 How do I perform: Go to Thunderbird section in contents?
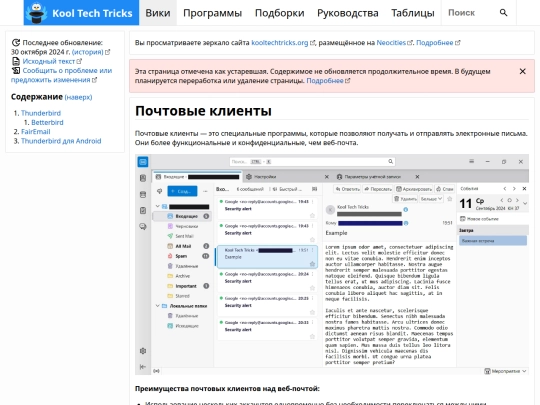point(41,113)
